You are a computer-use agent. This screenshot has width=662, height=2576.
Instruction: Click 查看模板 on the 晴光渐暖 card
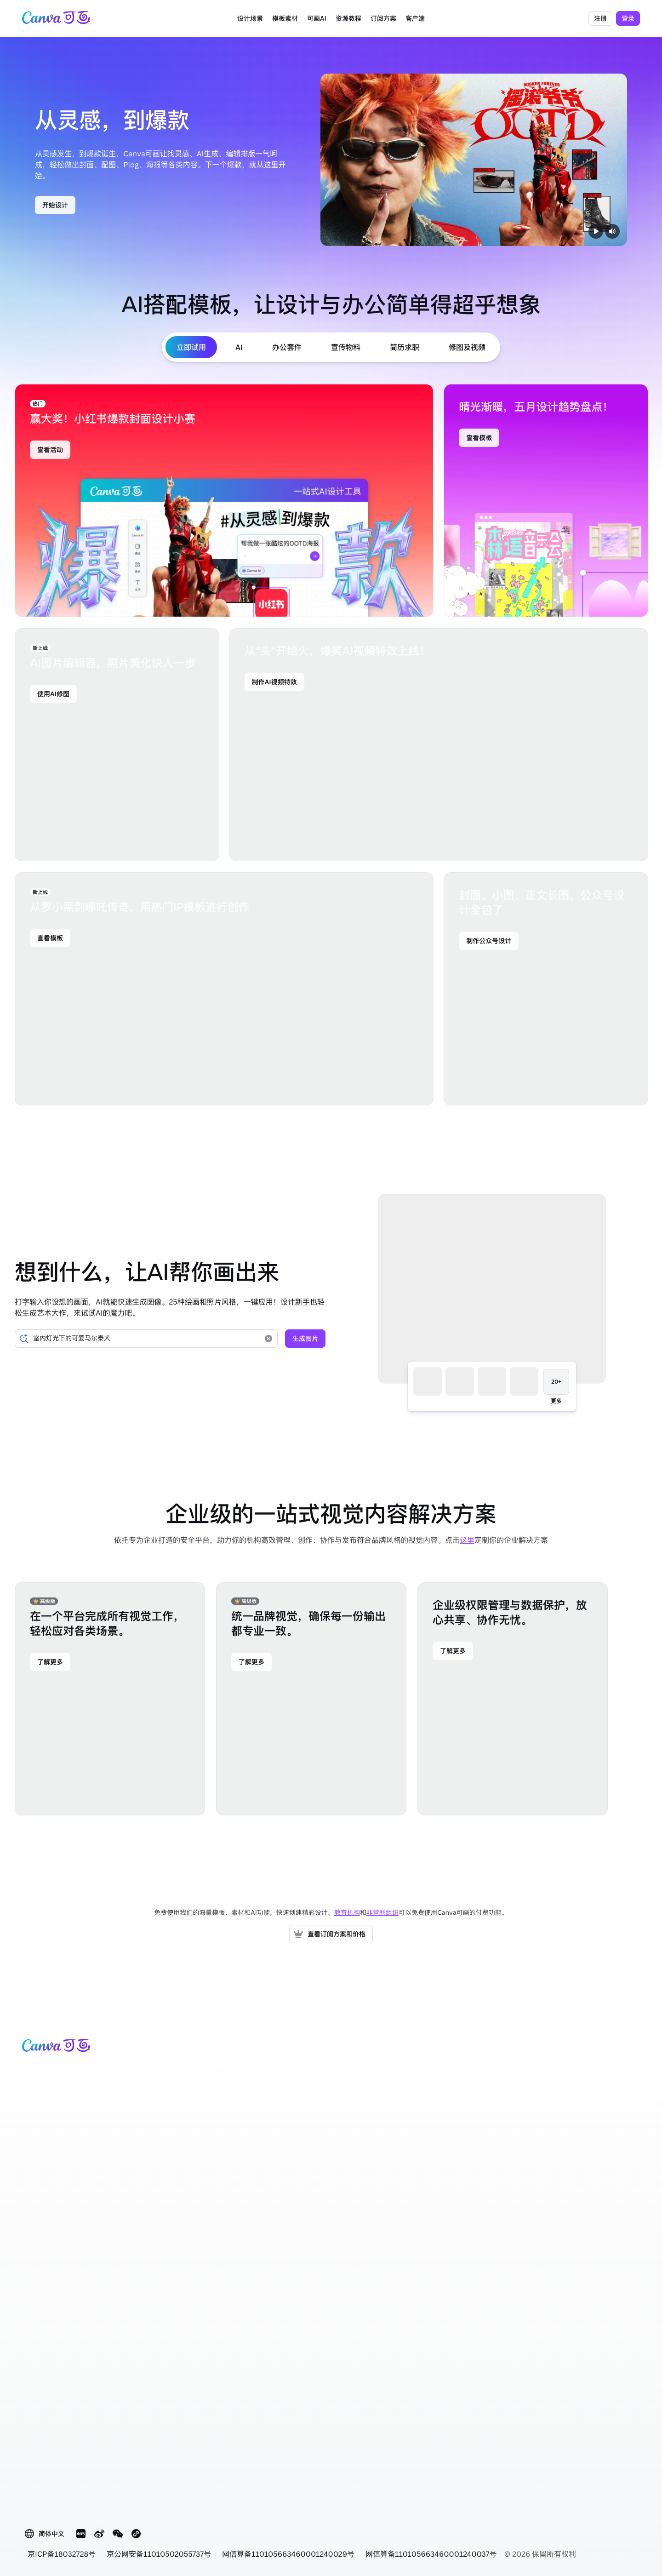click(x=479, y=438)
